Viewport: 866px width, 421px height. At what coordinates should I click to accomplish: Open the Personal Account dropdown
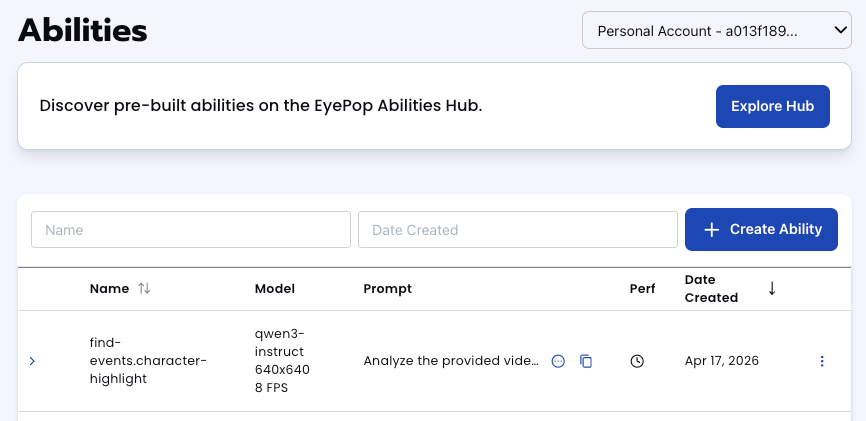pos(716,31)
